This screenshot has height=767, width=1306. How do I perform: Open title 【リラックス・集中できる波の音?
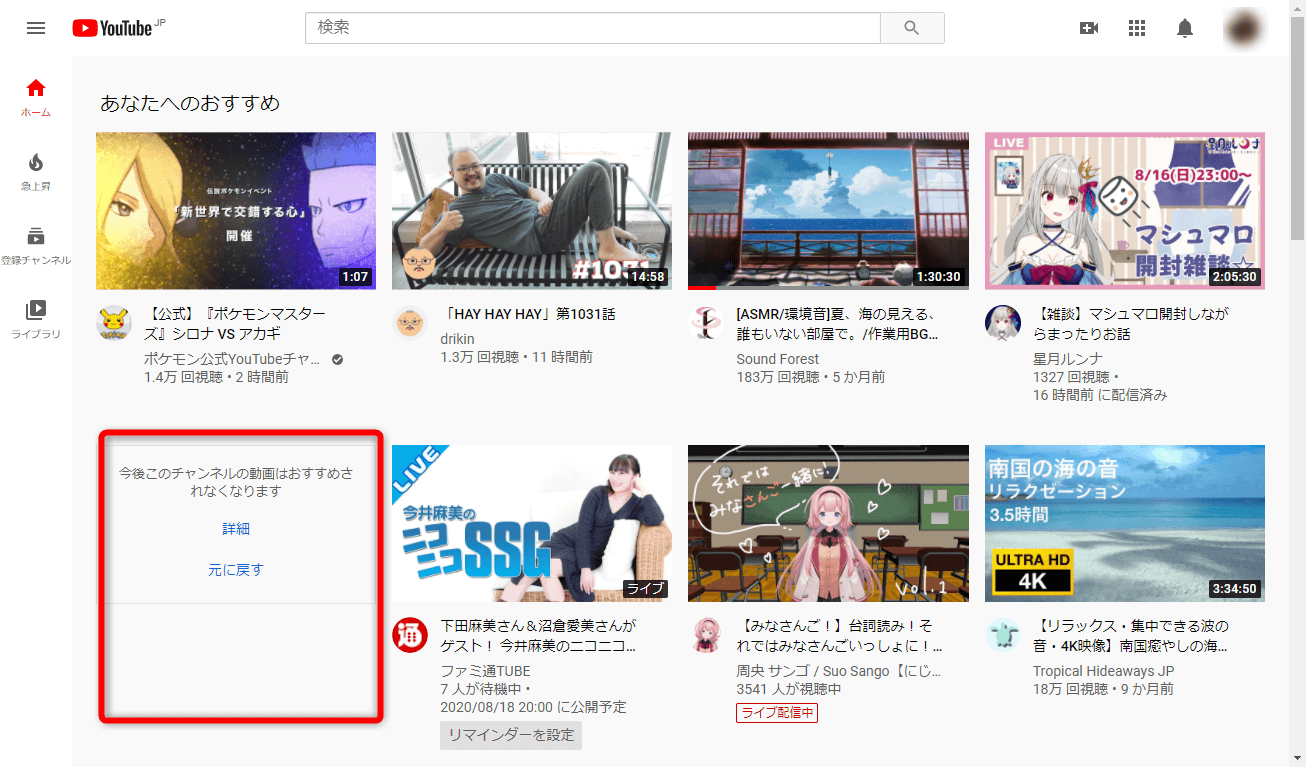tap(1131, 636)
